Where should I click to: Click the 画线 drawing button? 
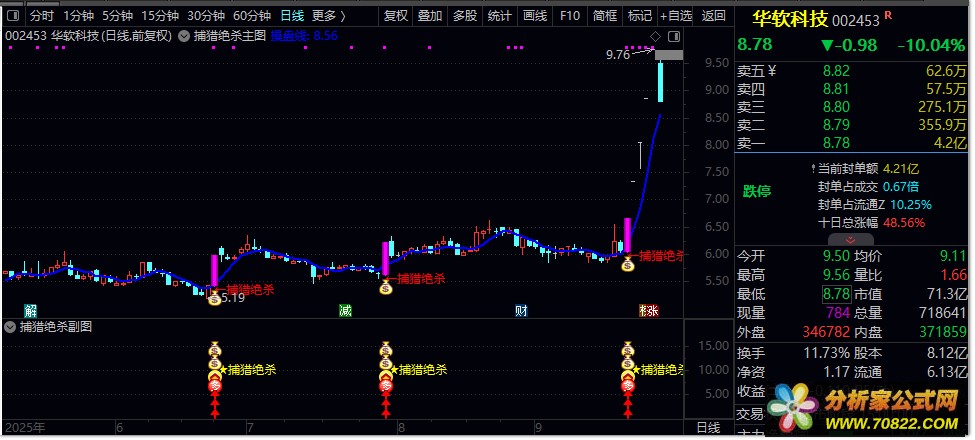click(535, 16)
